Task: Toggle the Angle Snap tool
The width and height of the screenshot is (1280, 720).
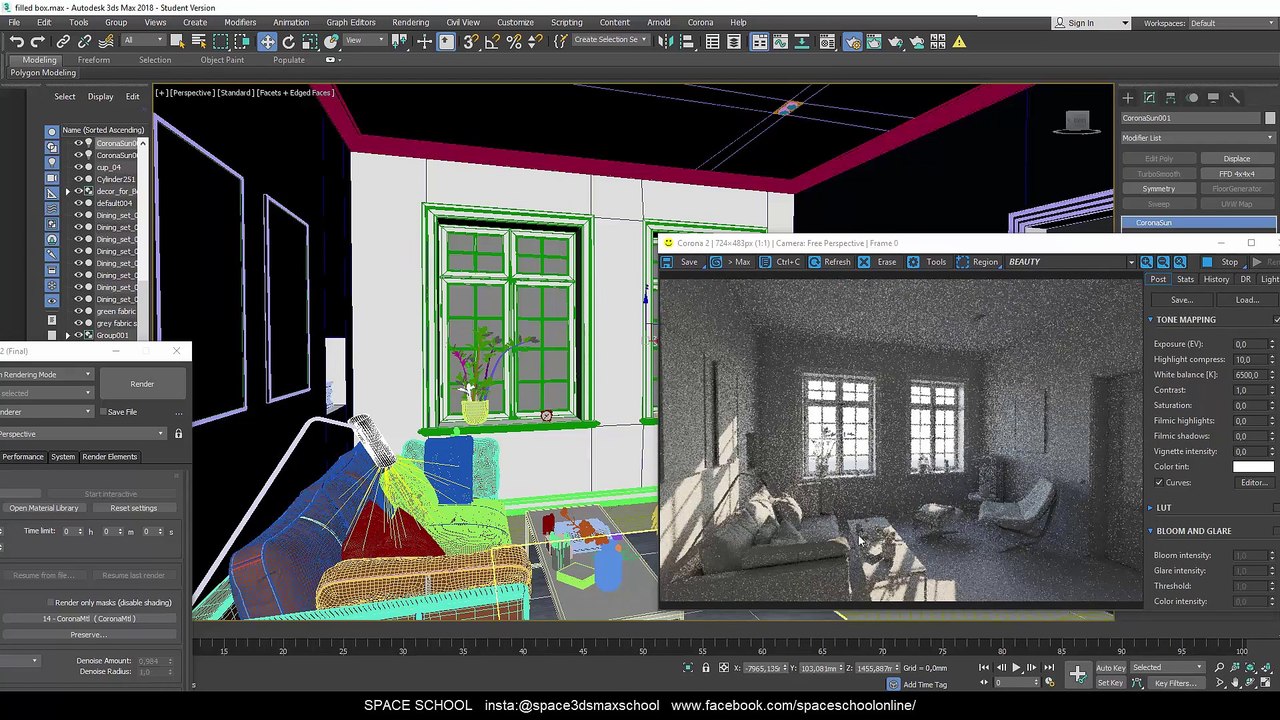Action: (x=492, y=41)
